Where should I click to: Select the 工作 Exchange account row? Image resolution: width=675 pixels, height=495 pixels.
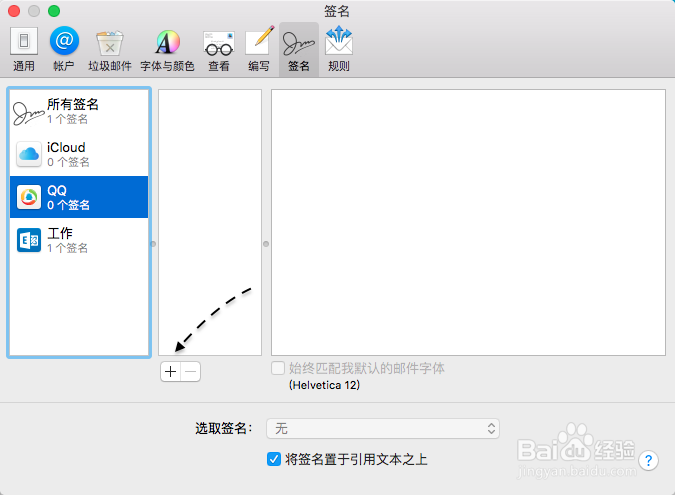tap(79, 240)
